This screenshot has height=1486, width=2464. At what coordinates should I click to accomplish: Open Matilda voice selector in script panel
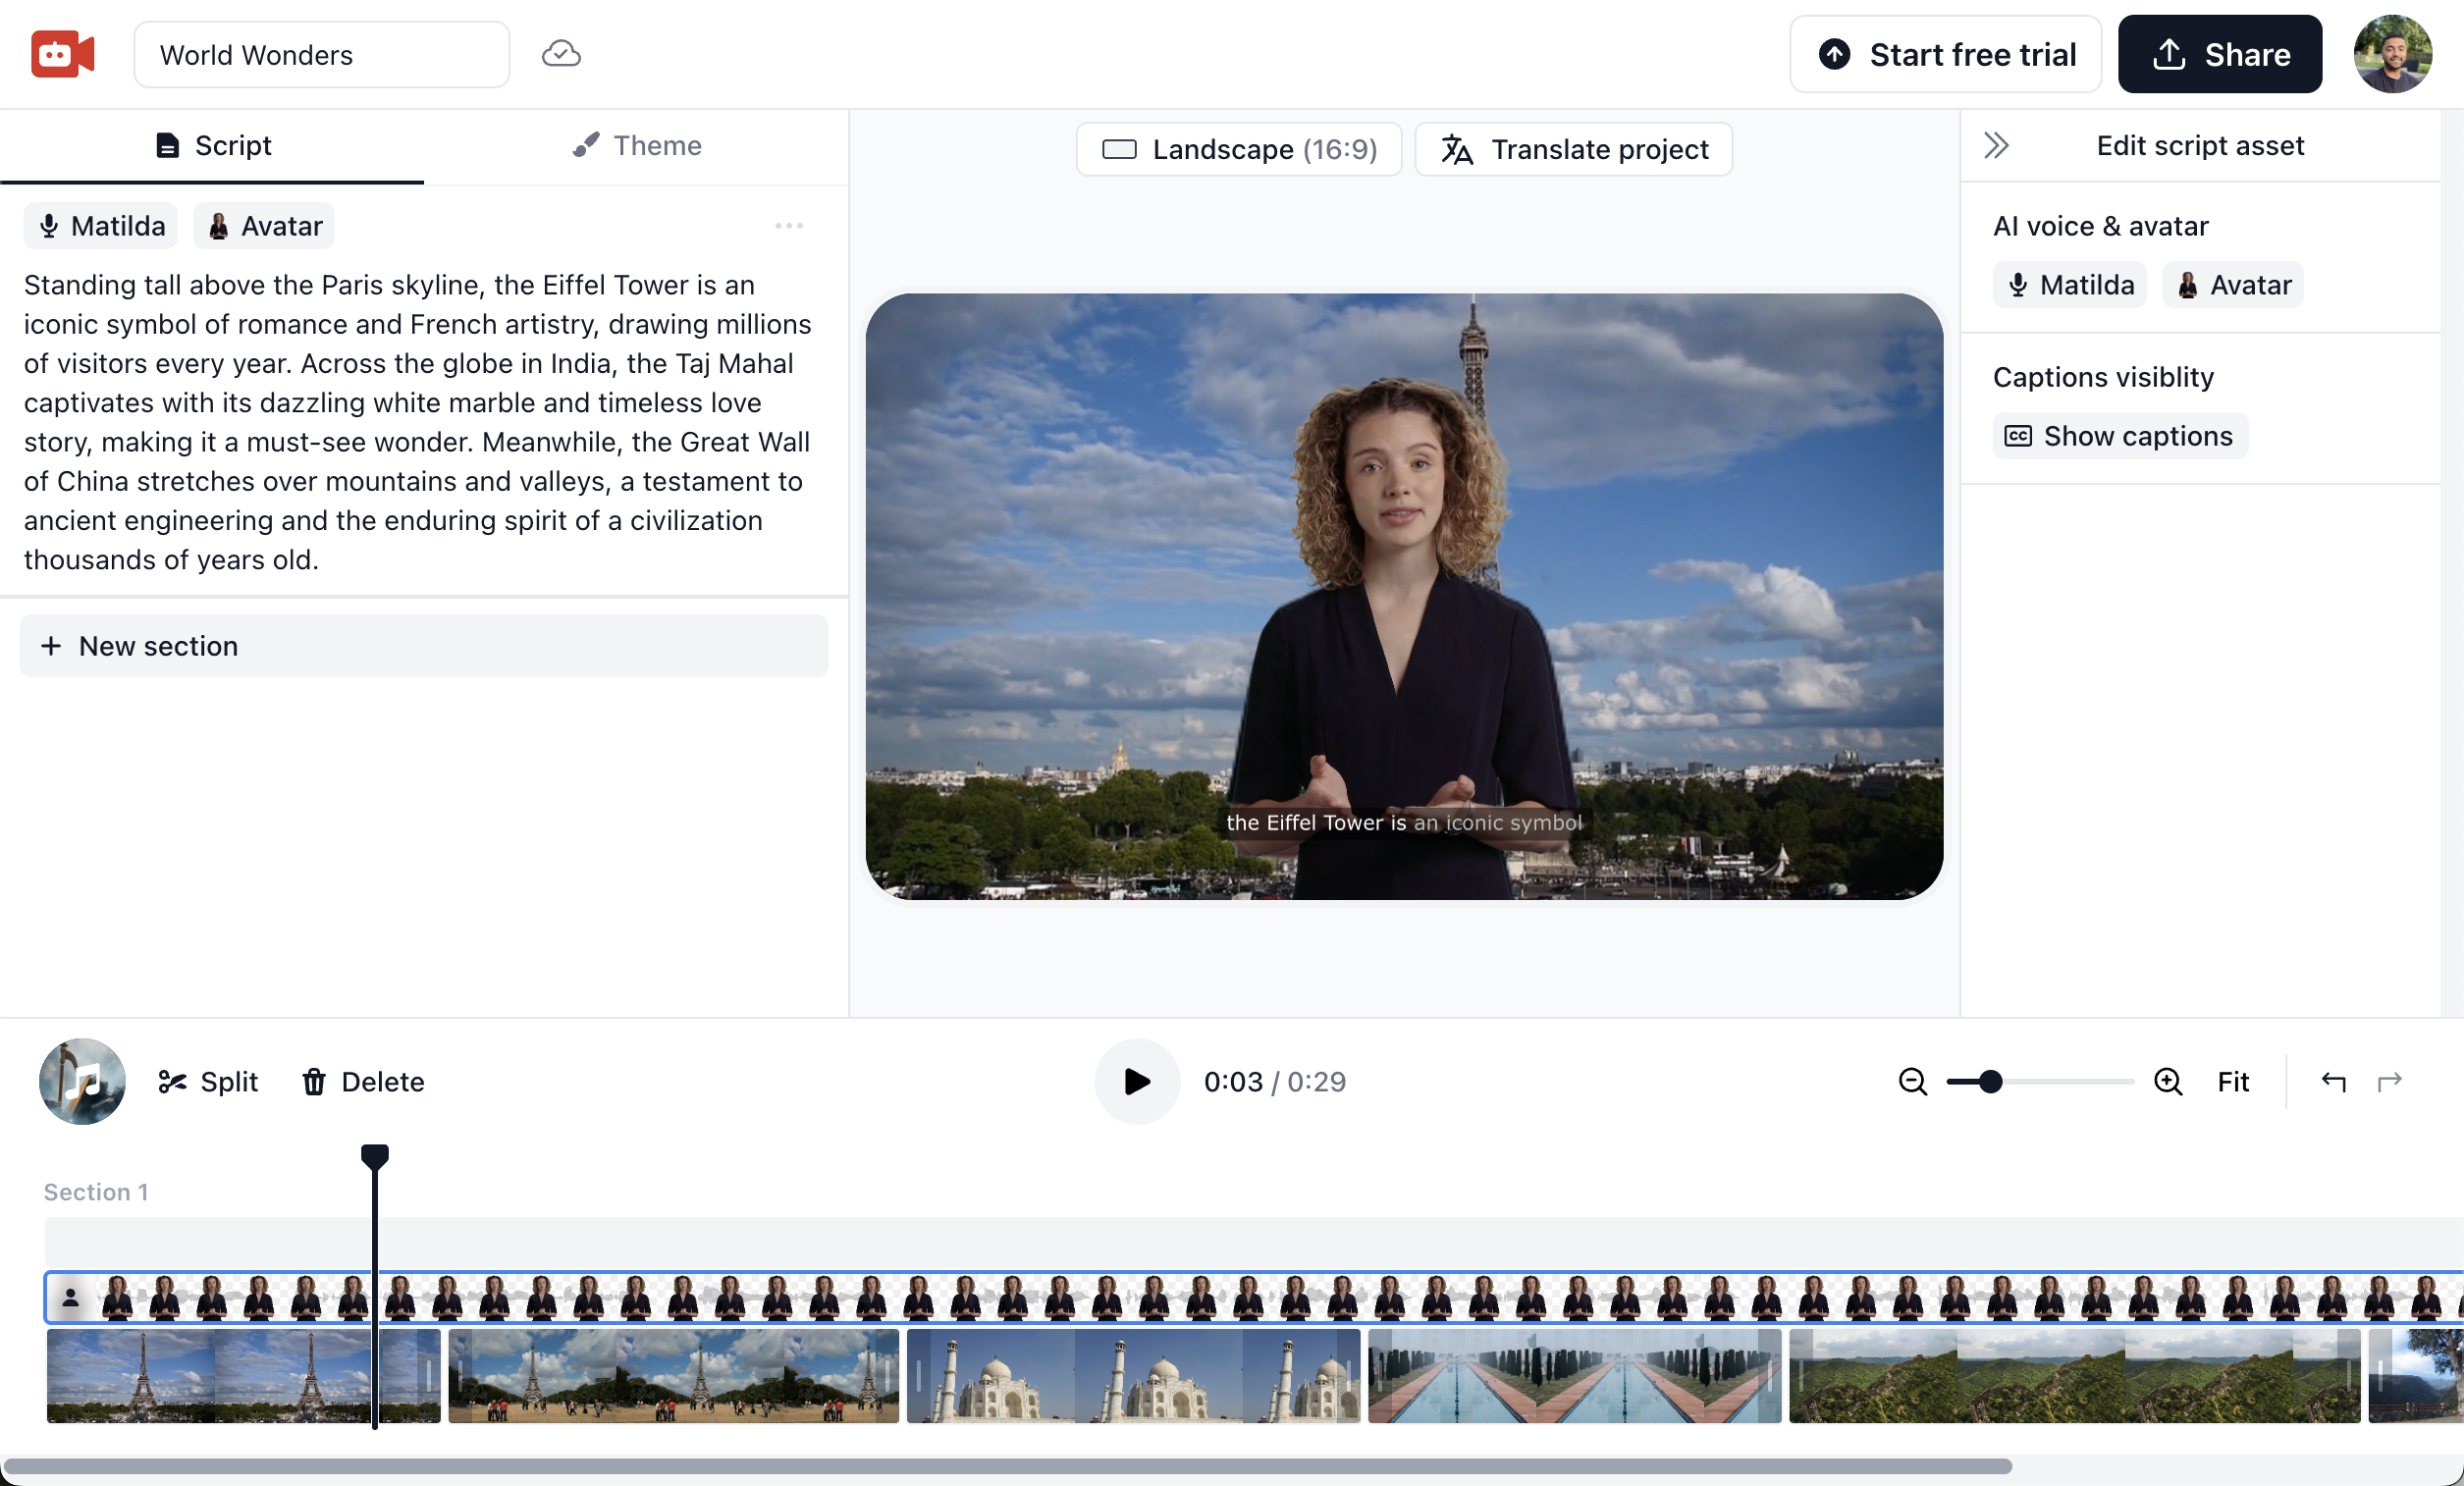pyautogui.click(x=101, y=226)
